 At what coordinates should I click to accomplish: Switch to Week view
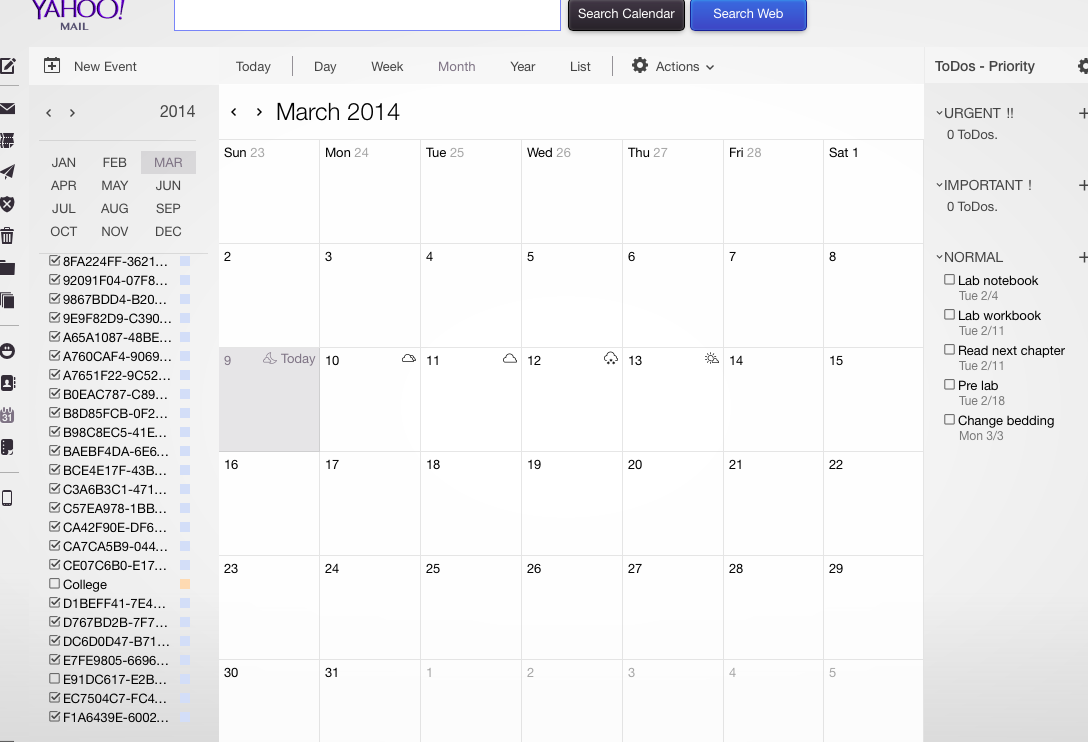tap(387, 67)
